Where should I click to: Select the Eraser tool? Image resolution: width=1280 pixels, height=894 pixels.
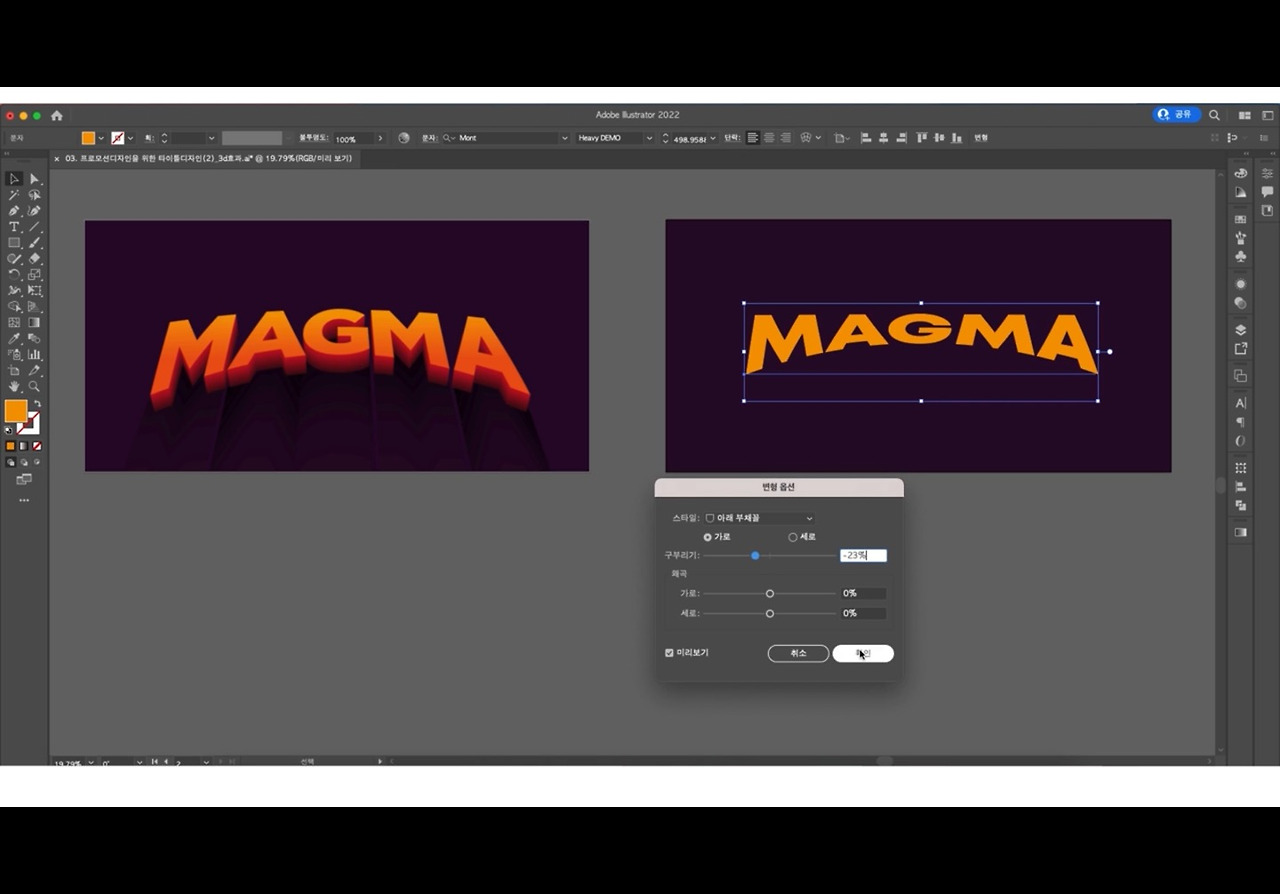pyautogui.click(x=34, y=259)
